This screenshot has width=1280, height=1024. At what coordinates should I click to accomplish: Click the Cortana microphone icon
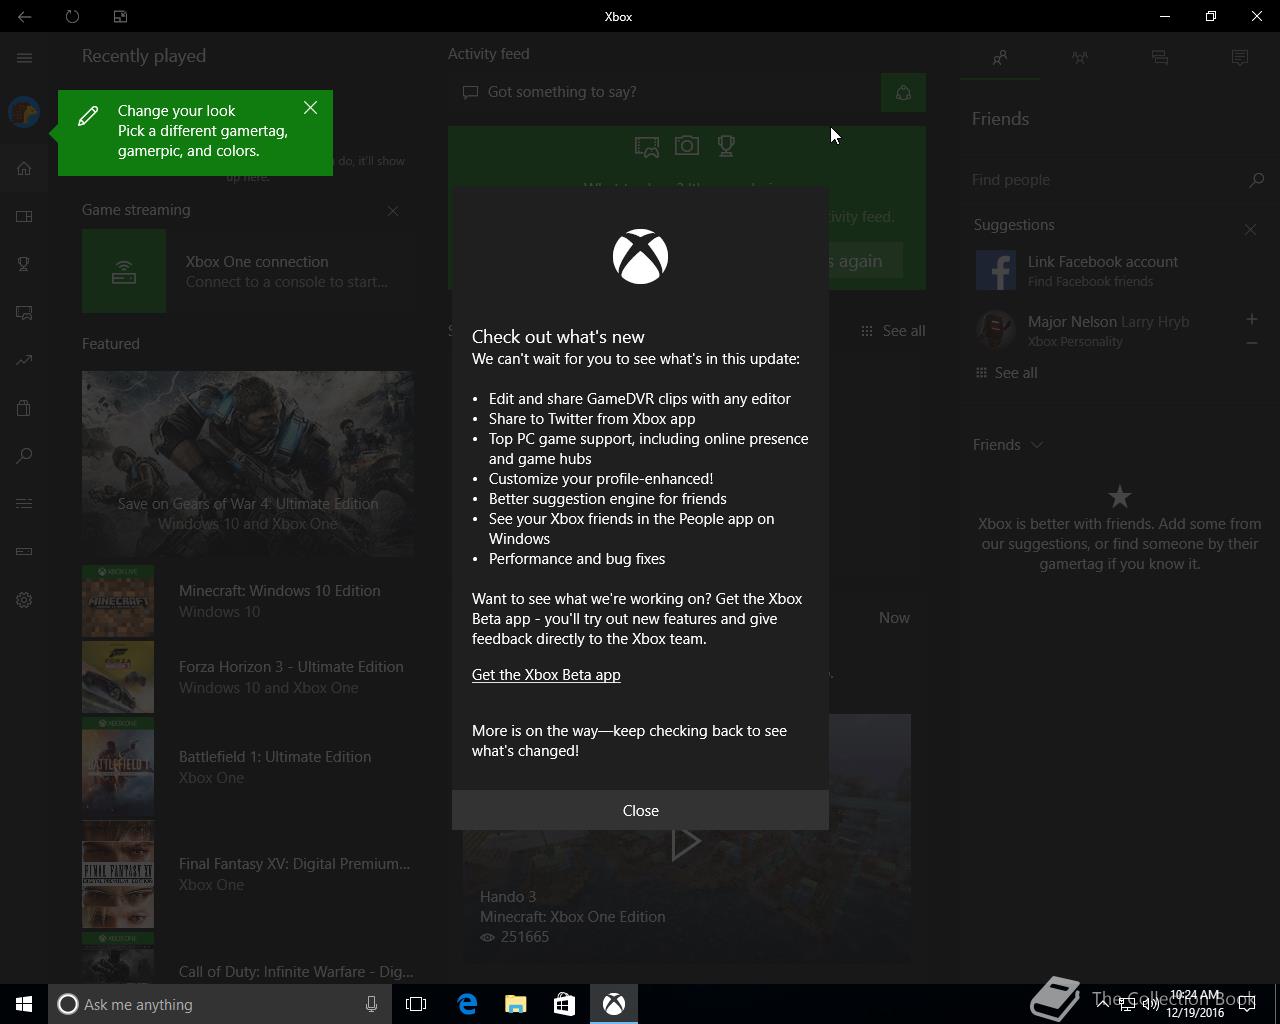[371, 1004]
